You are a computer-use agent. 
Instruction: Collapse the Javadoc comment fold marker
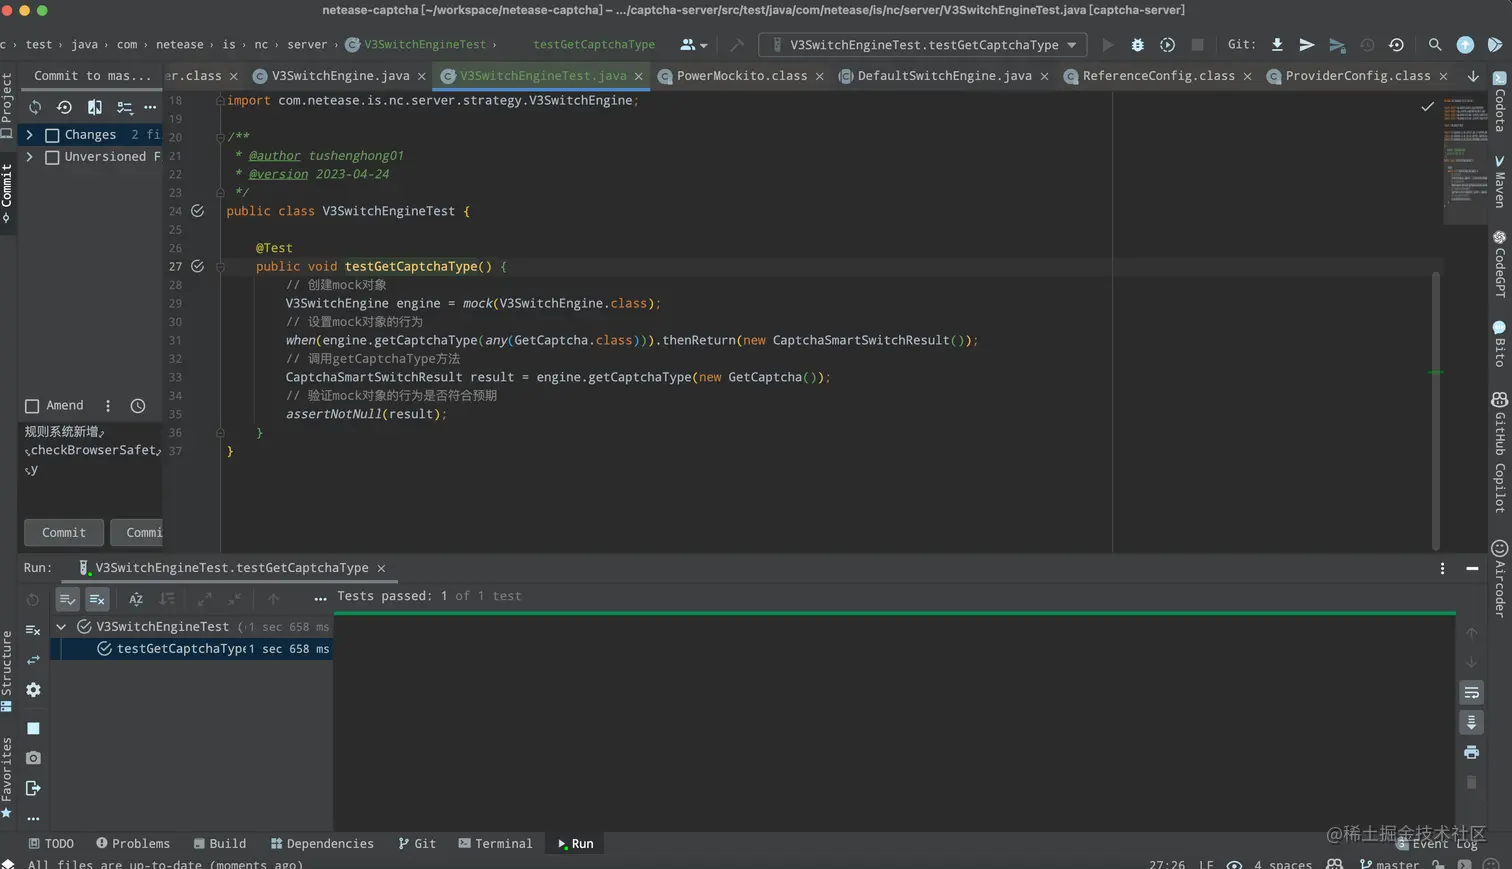220,137
